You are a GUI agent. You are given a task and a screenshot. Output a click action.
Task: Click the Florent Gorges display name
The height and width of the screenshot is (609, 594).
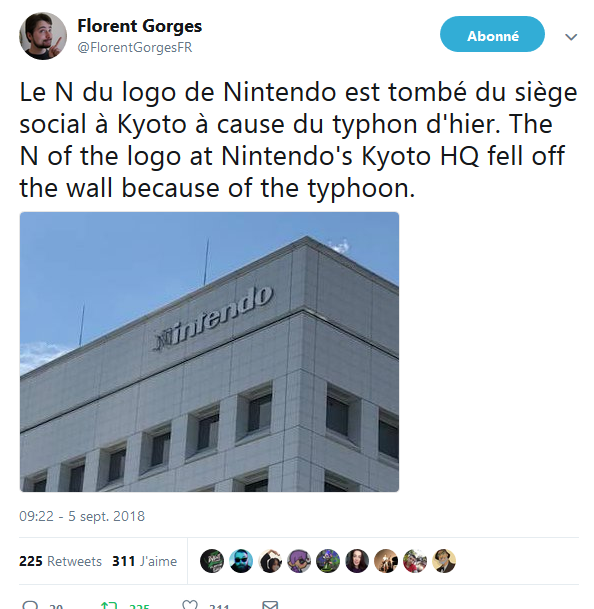point(139,26)
